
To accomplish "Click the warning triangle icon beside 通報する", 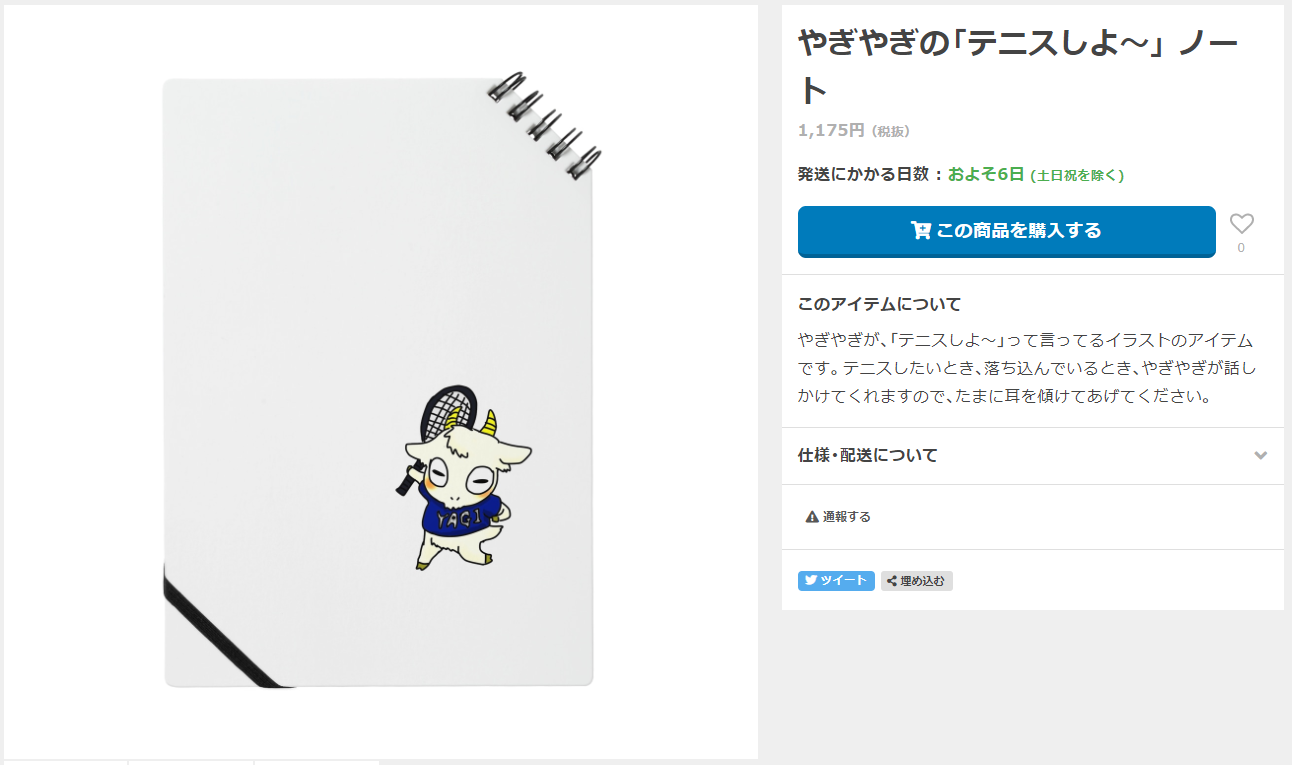I will click(x=812, y=517).
